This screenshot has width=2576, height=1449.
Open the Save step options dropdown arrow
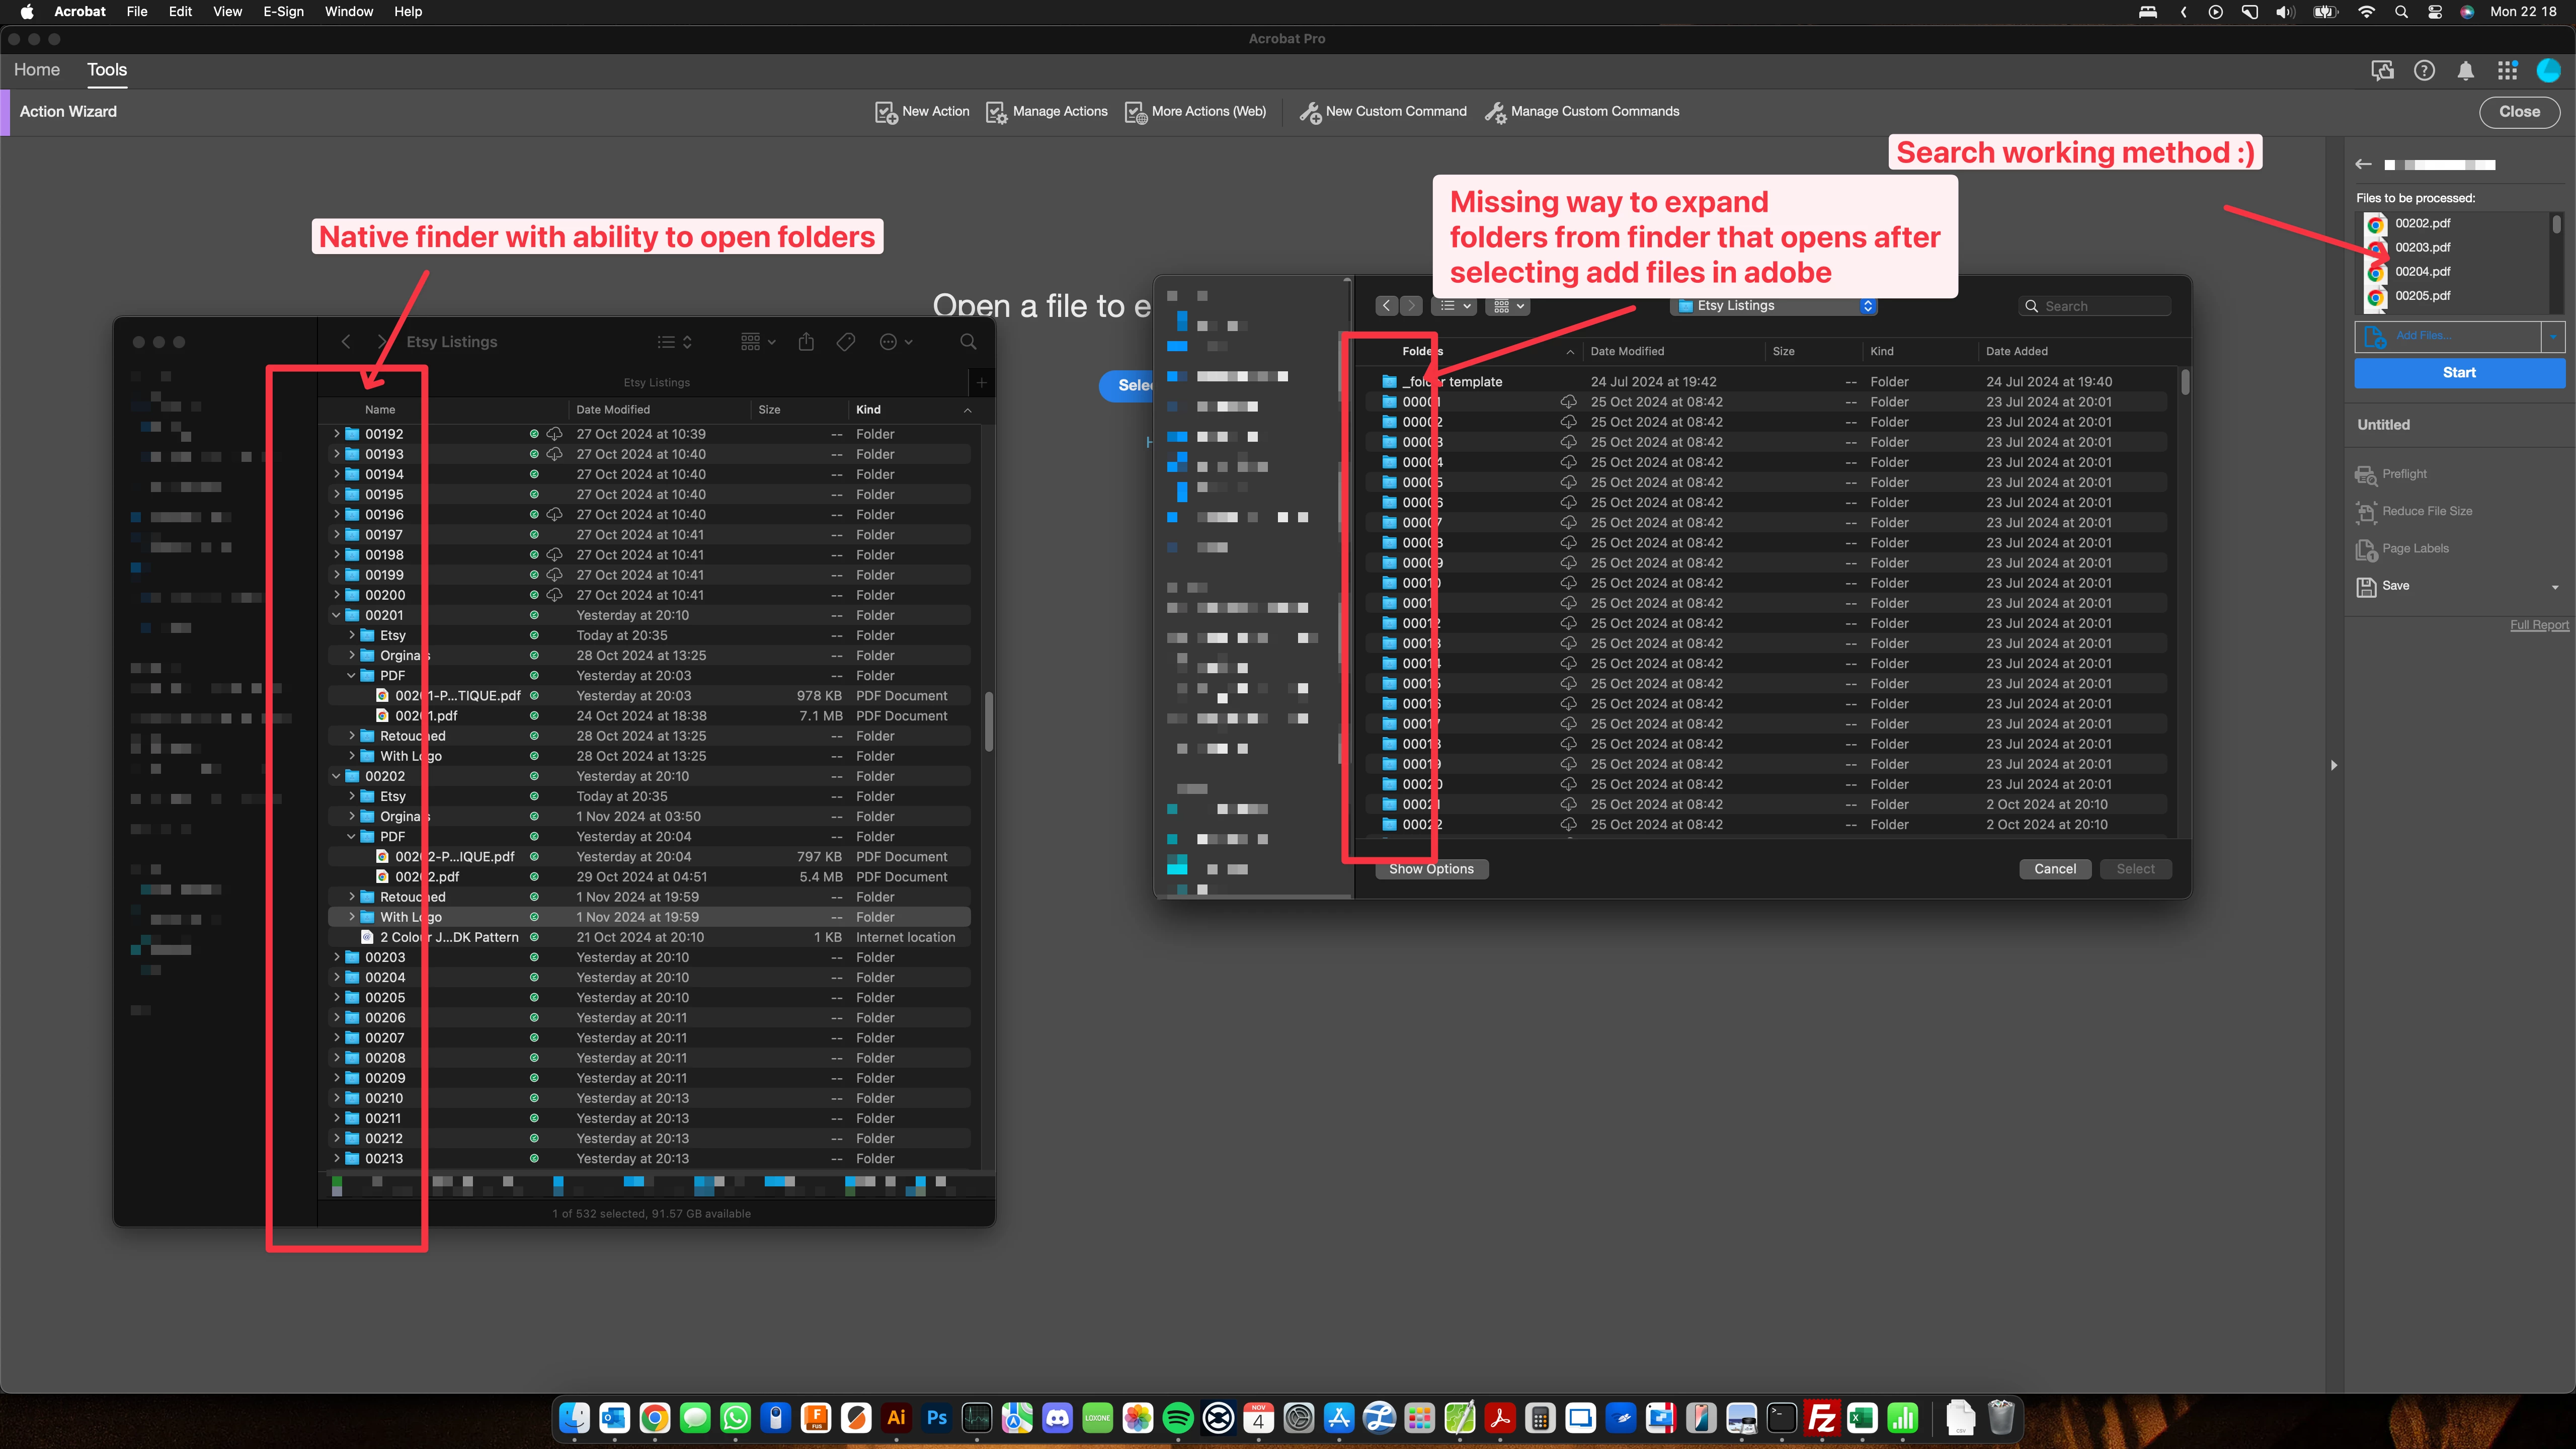(2554, 587)
